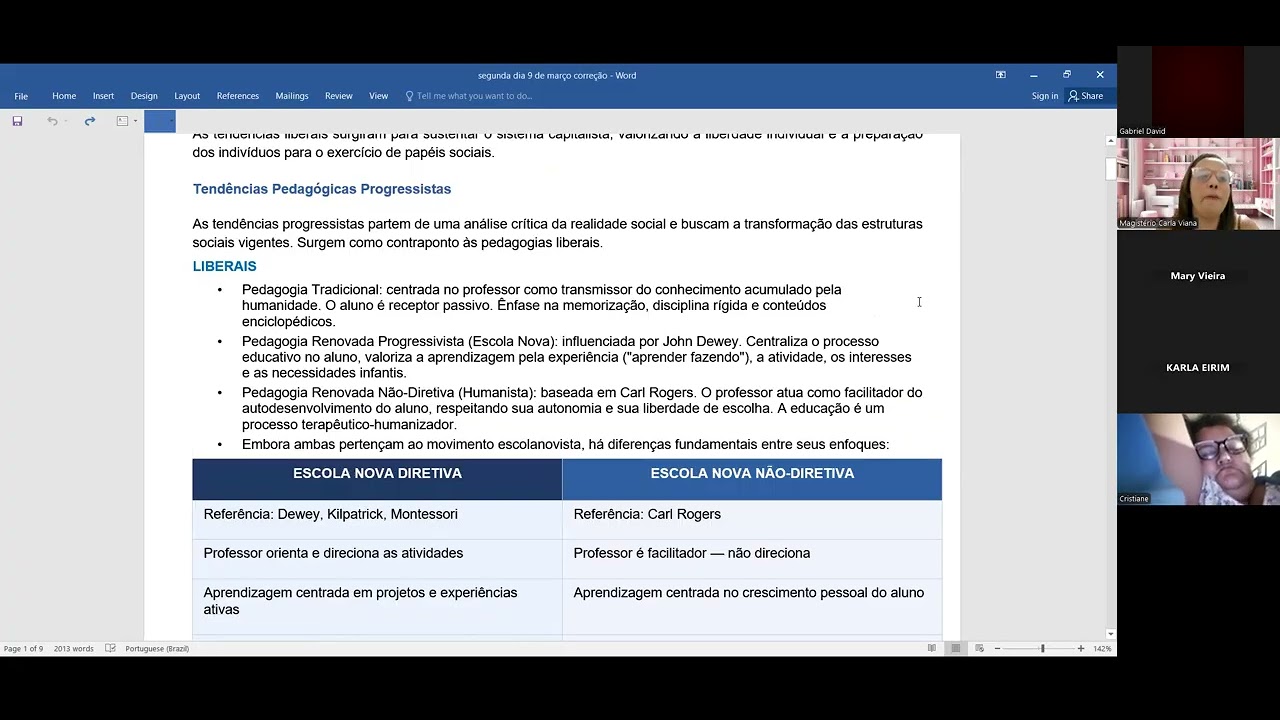Select Gabriel David participant video tile
Image resolution: width=1280 pixels, height=720 pixels.
(x=1198, y=92)
